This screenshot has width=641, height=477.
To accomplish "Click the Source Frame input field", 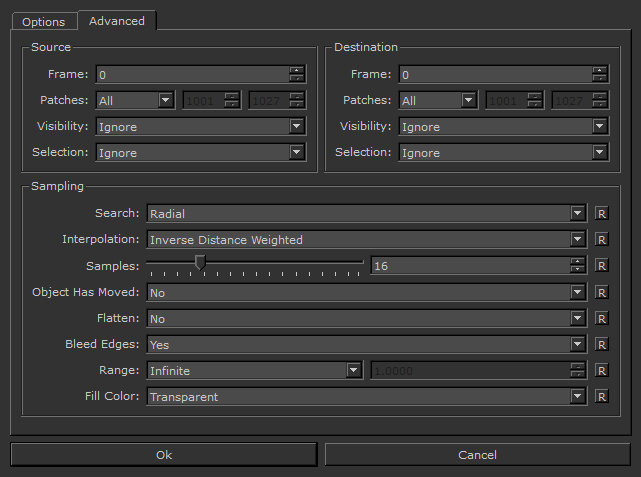I will click(x=192, y=75).
